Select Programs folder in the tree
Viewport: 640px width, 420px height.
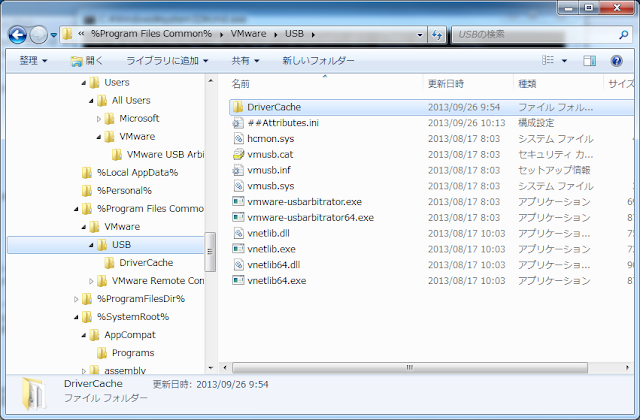[x=126, y=353]
